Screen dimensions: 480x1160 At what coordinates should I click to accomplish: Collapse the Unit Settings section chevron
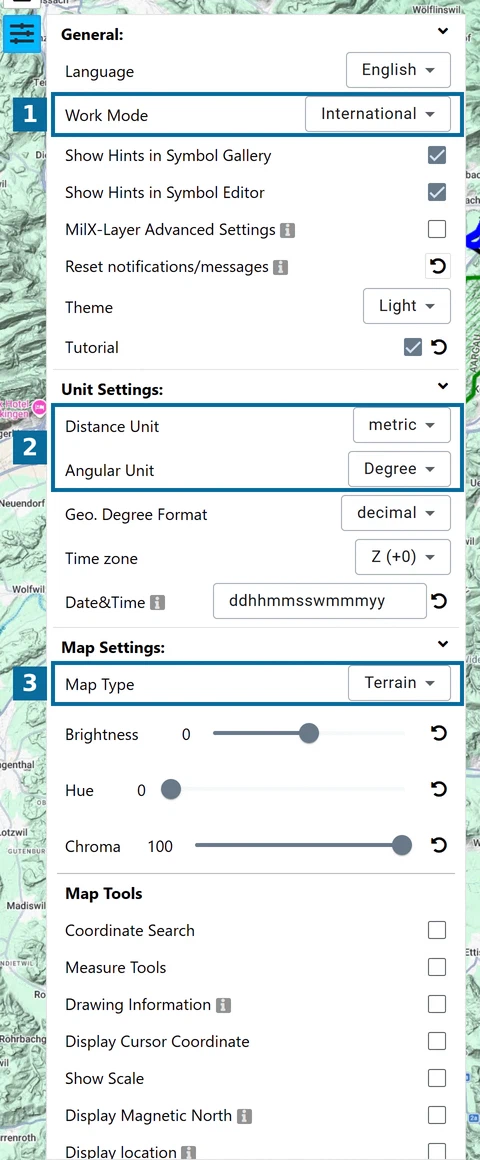pos(442,385)
